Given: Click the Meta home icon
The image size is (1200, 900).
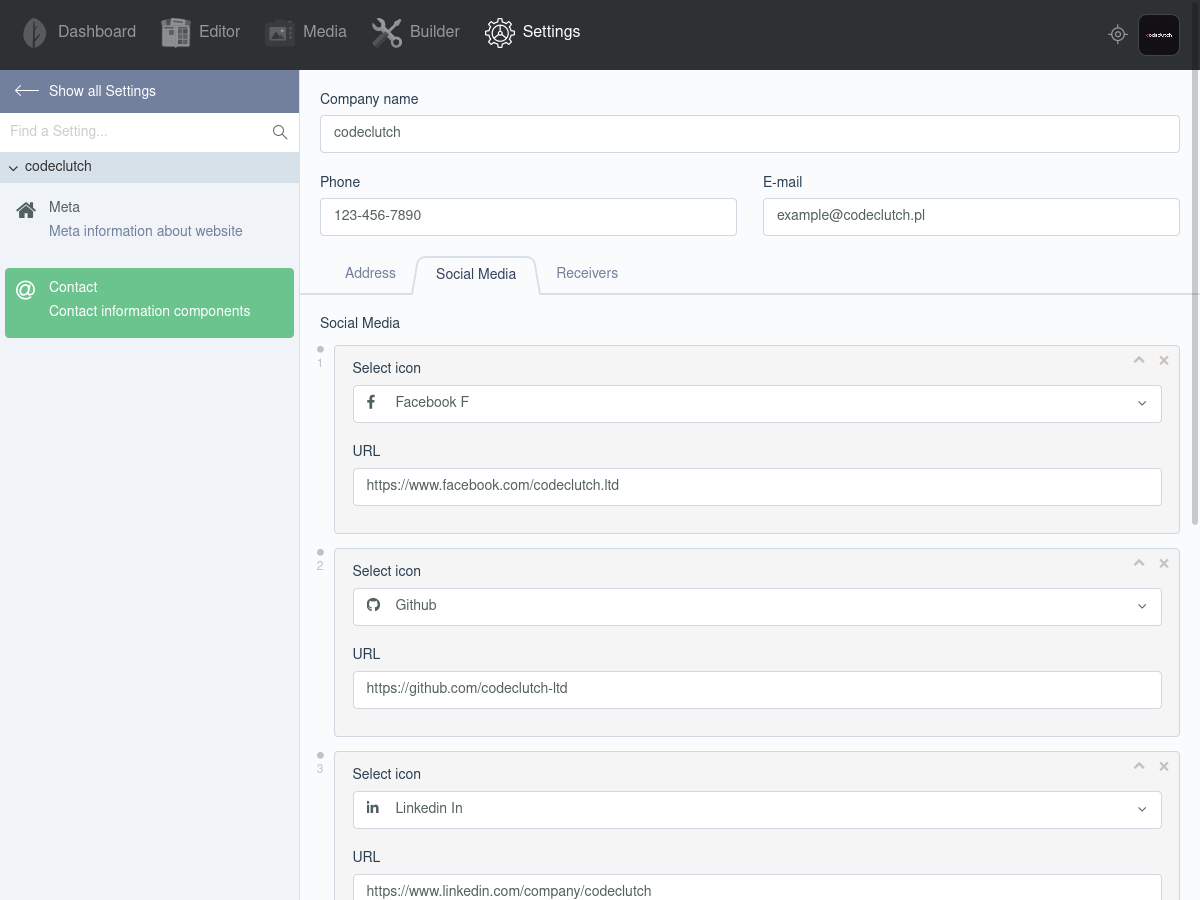Looking at the screenshot, I should coord(27,210).
